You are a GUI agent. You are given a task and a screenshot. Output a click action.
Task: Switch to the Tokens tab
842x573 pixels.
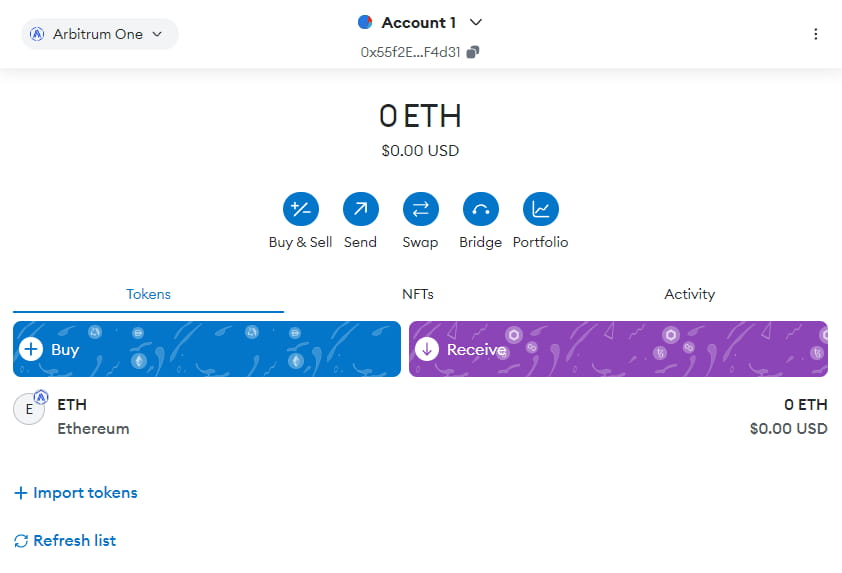pyautogui.click(x=148, y=294)
